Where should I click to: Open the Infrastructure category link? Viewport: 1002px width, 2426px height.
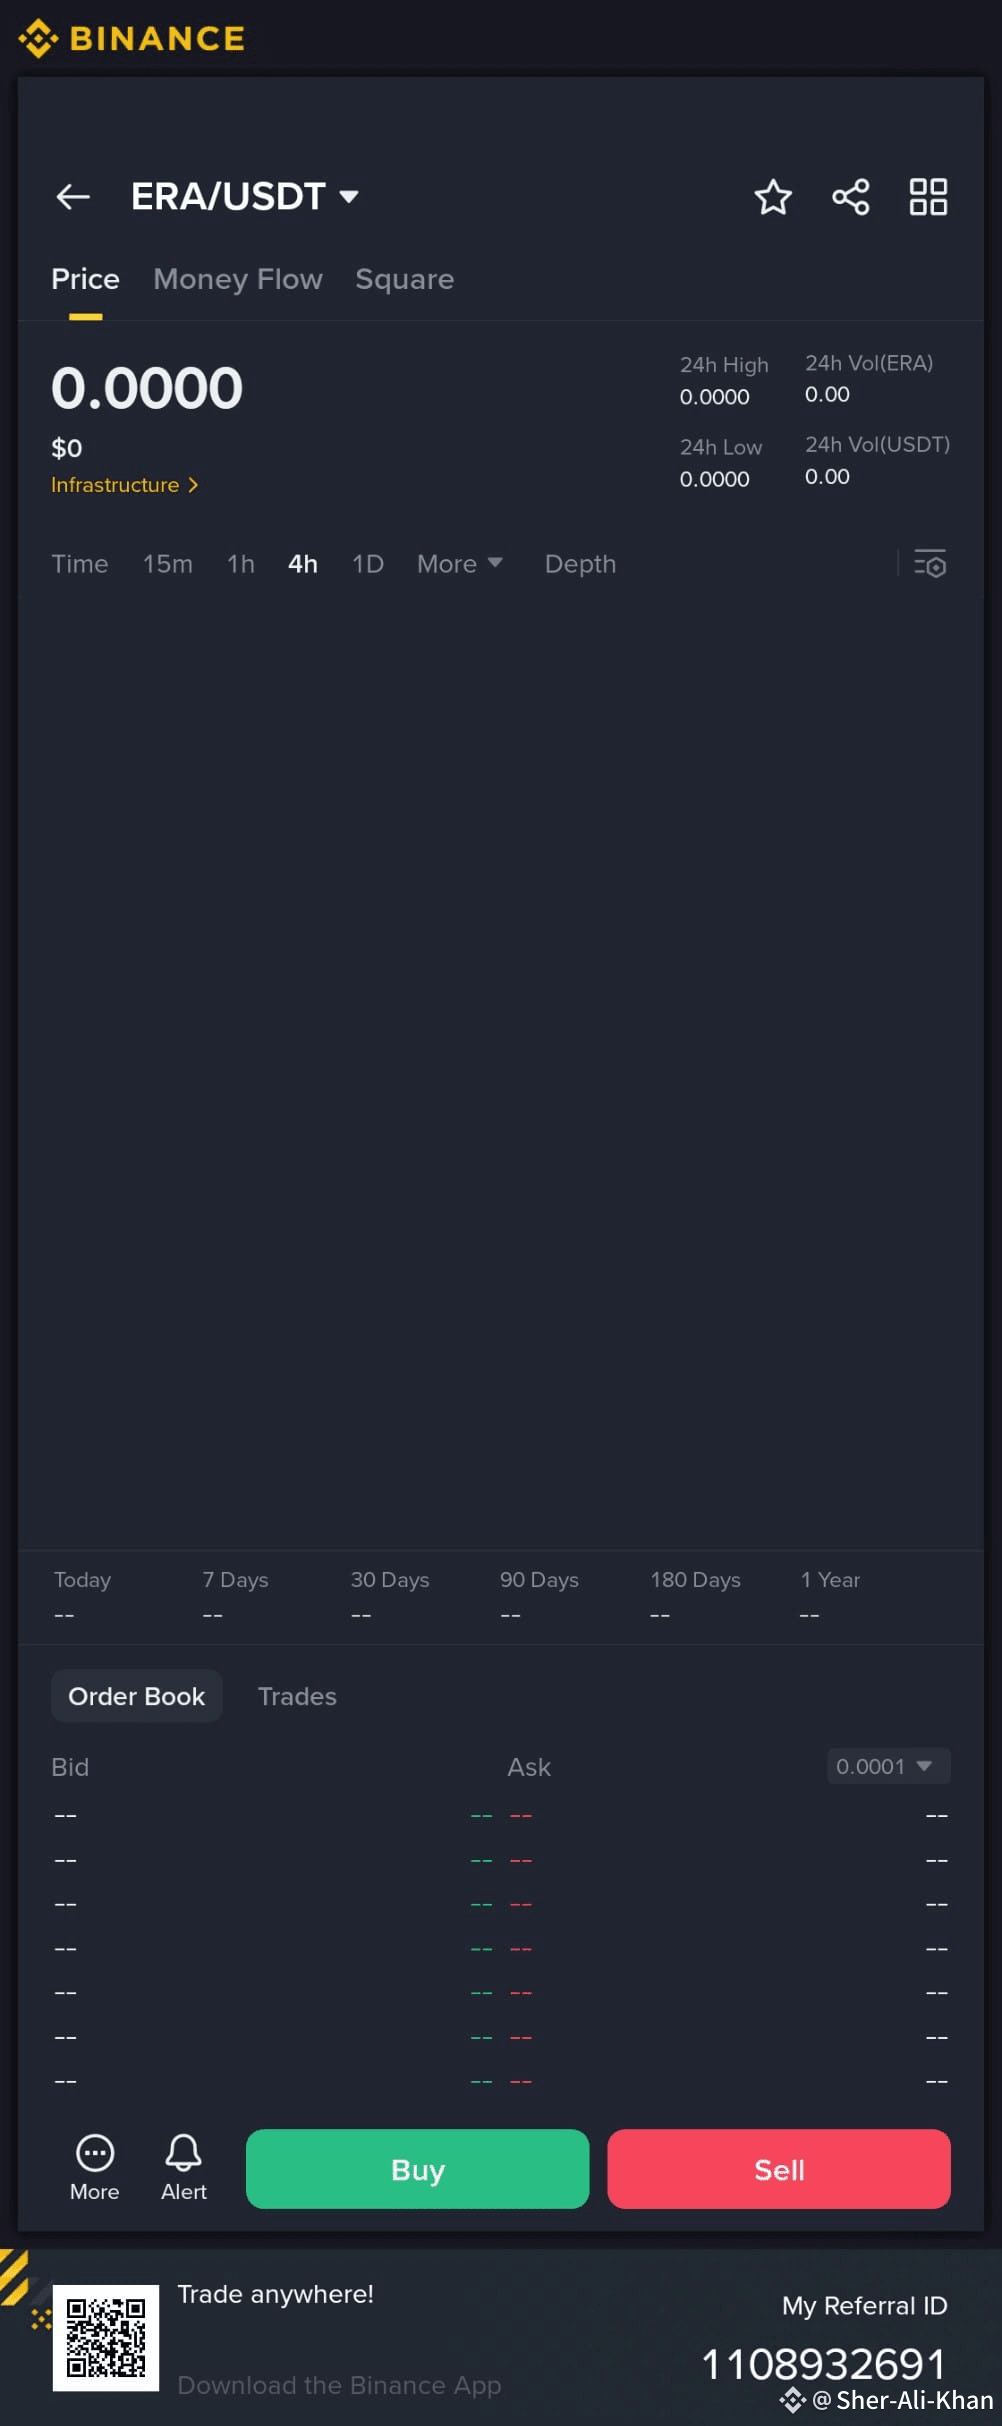[x=125, y=485]
